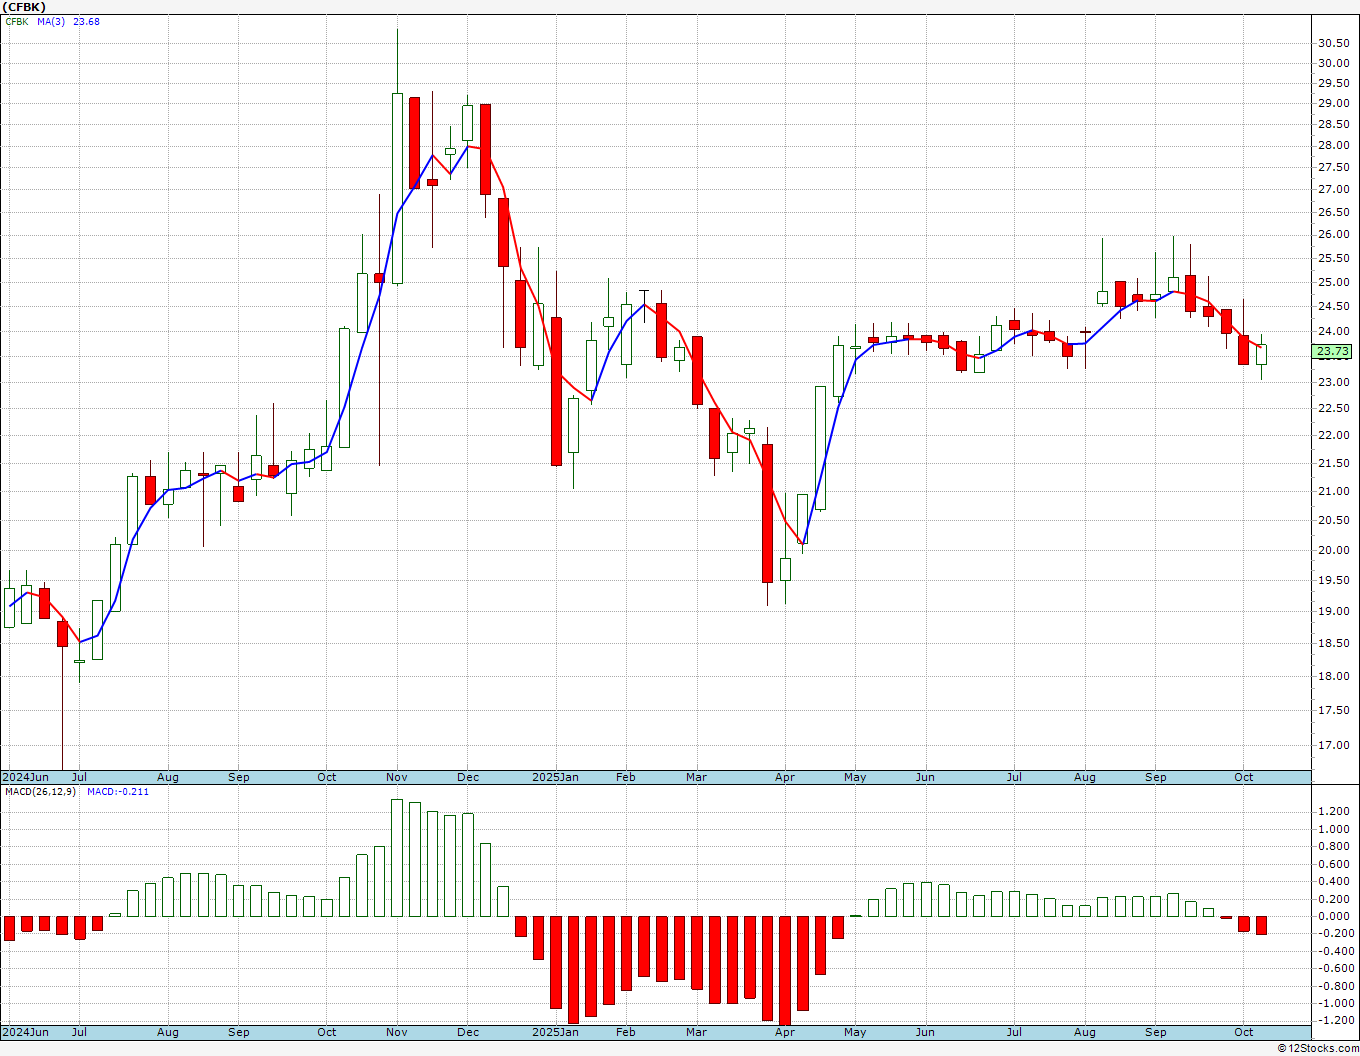Viewport: 1360px width, 1056px height.
Task: Click the (CFBK) chart title
Action: point(23,7)
